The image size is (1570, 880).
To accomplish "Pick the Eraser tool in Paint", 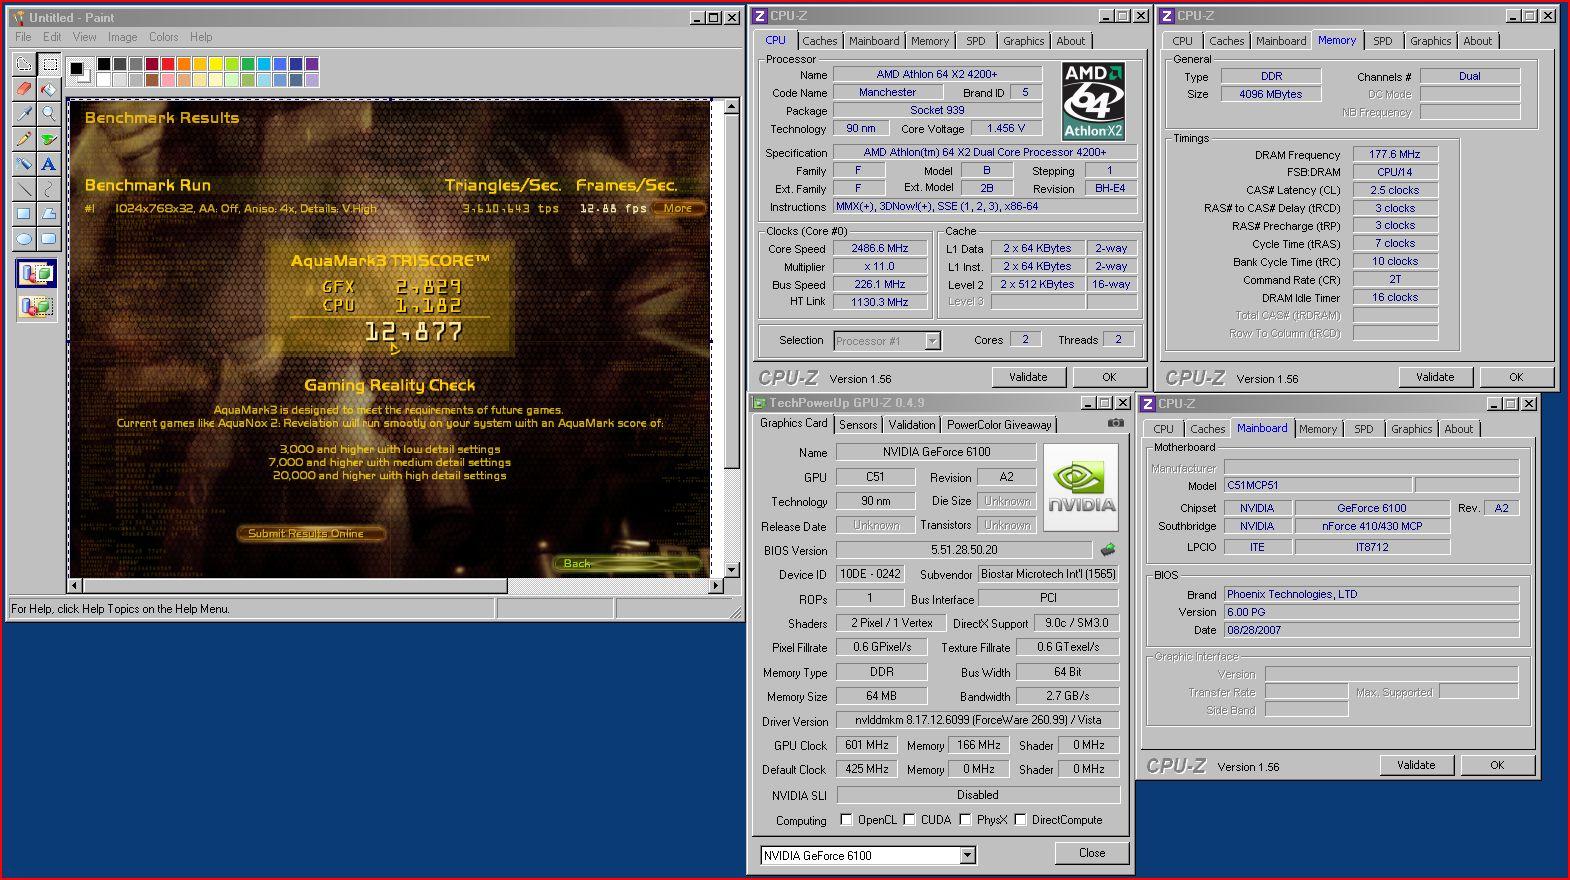I will coord(24,90).
